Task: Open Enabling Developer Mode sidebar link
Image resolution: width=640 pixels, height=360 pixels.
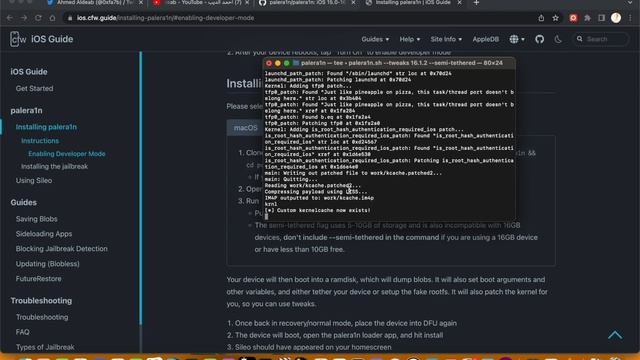Action: pos(67,153)
